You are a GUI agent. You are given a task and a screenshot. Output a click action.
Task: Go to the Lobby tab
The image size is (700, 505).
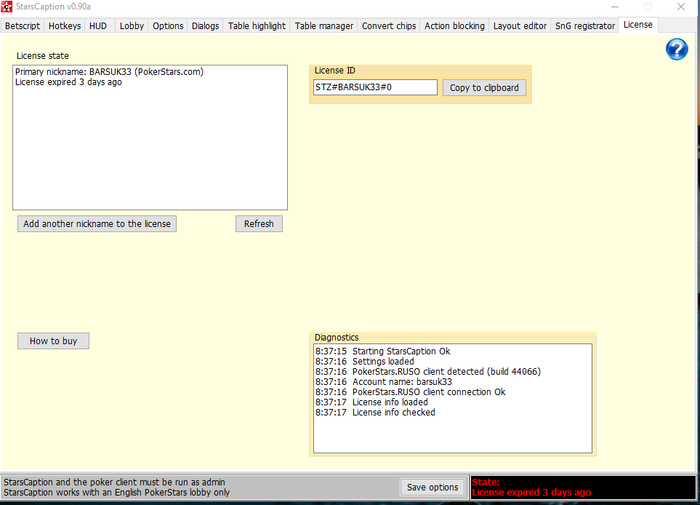pos(132,26)
